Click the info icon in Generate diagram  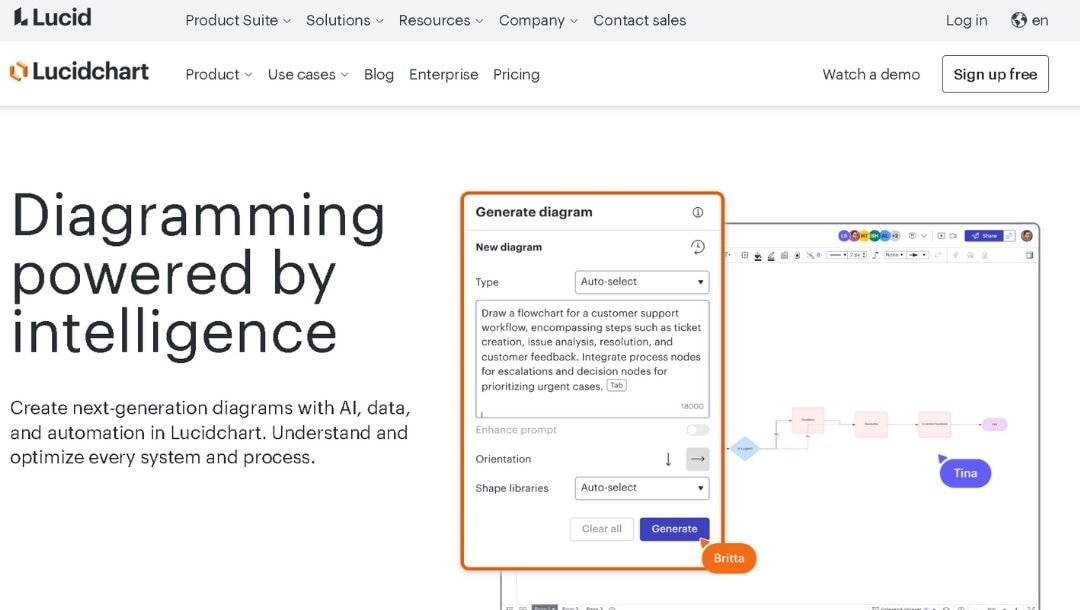pos(698,212)
